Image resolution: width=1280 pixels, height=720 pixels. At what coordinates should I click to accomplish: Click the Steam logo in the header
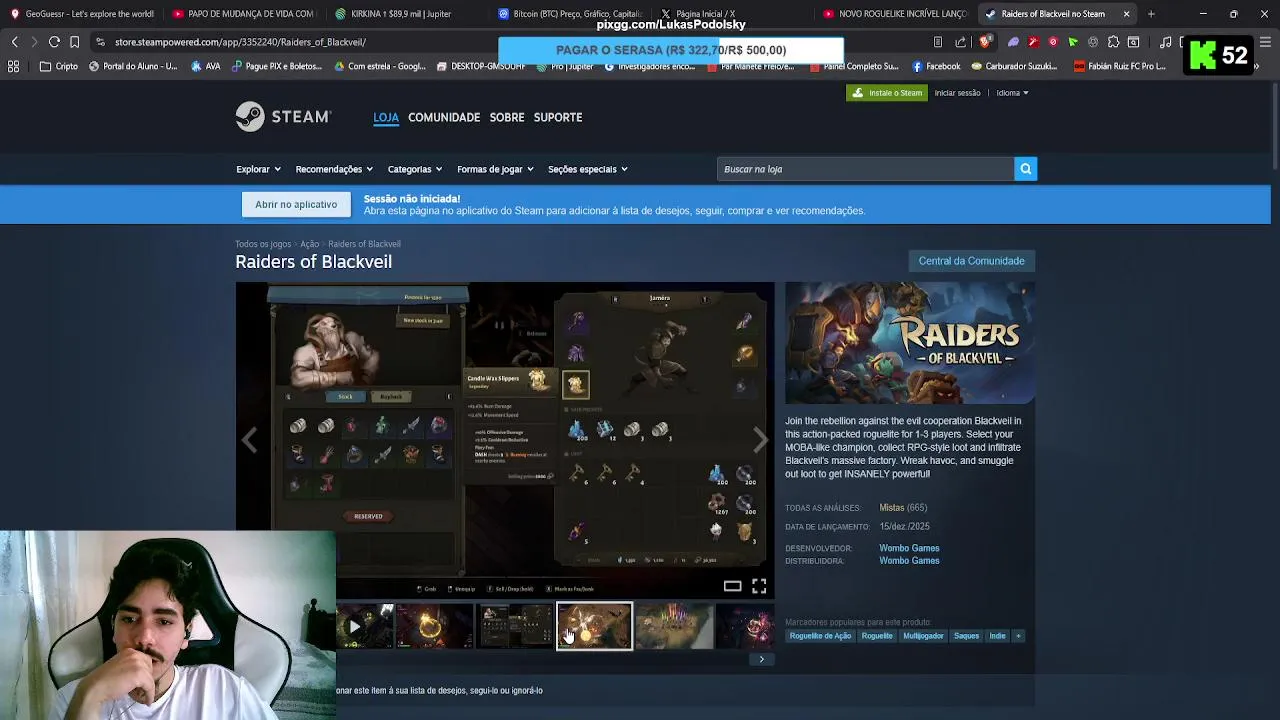point(283,116)
